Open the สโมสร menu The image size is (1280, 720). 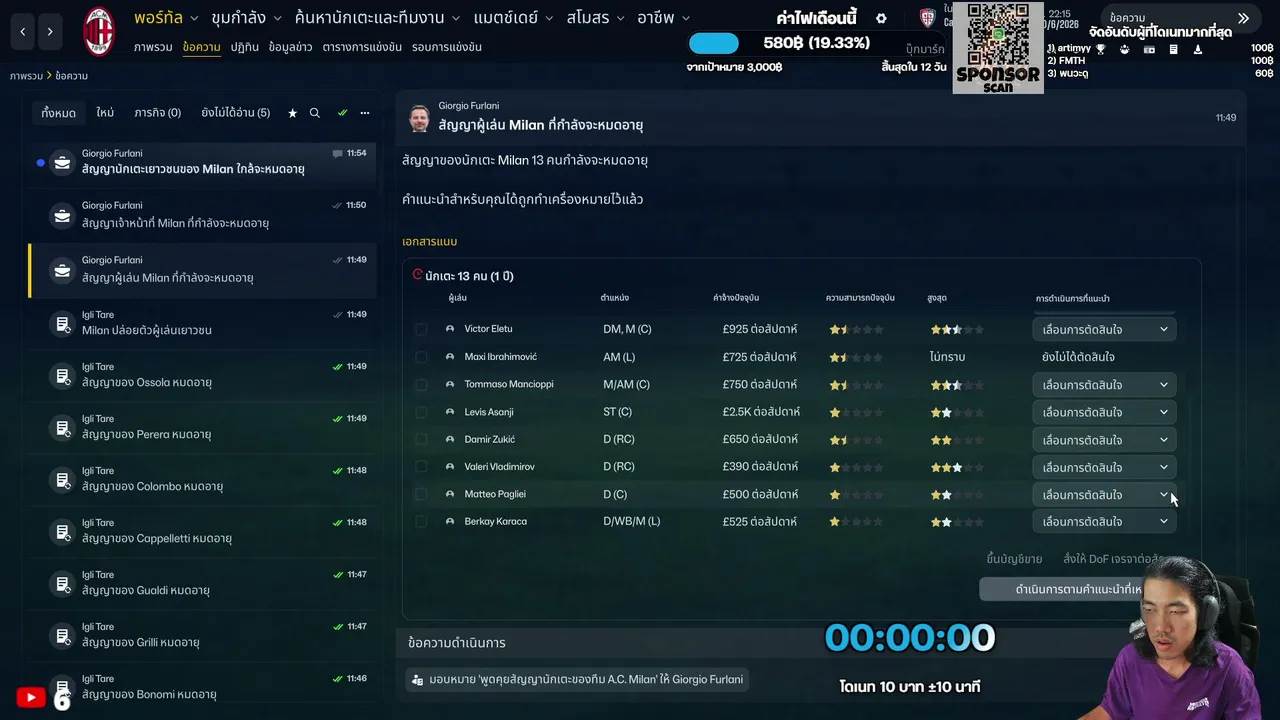click(x=594, y=18)
